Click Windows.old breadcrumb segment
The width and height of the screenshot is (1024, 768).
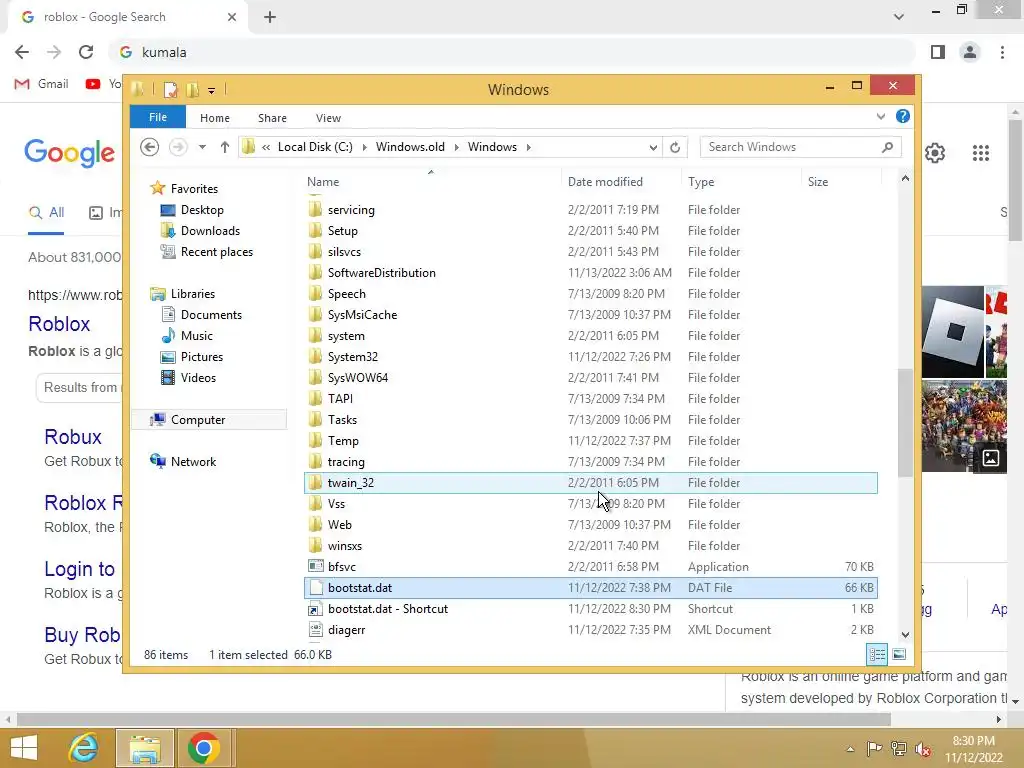pyautogui.click(x=410, y=147)
